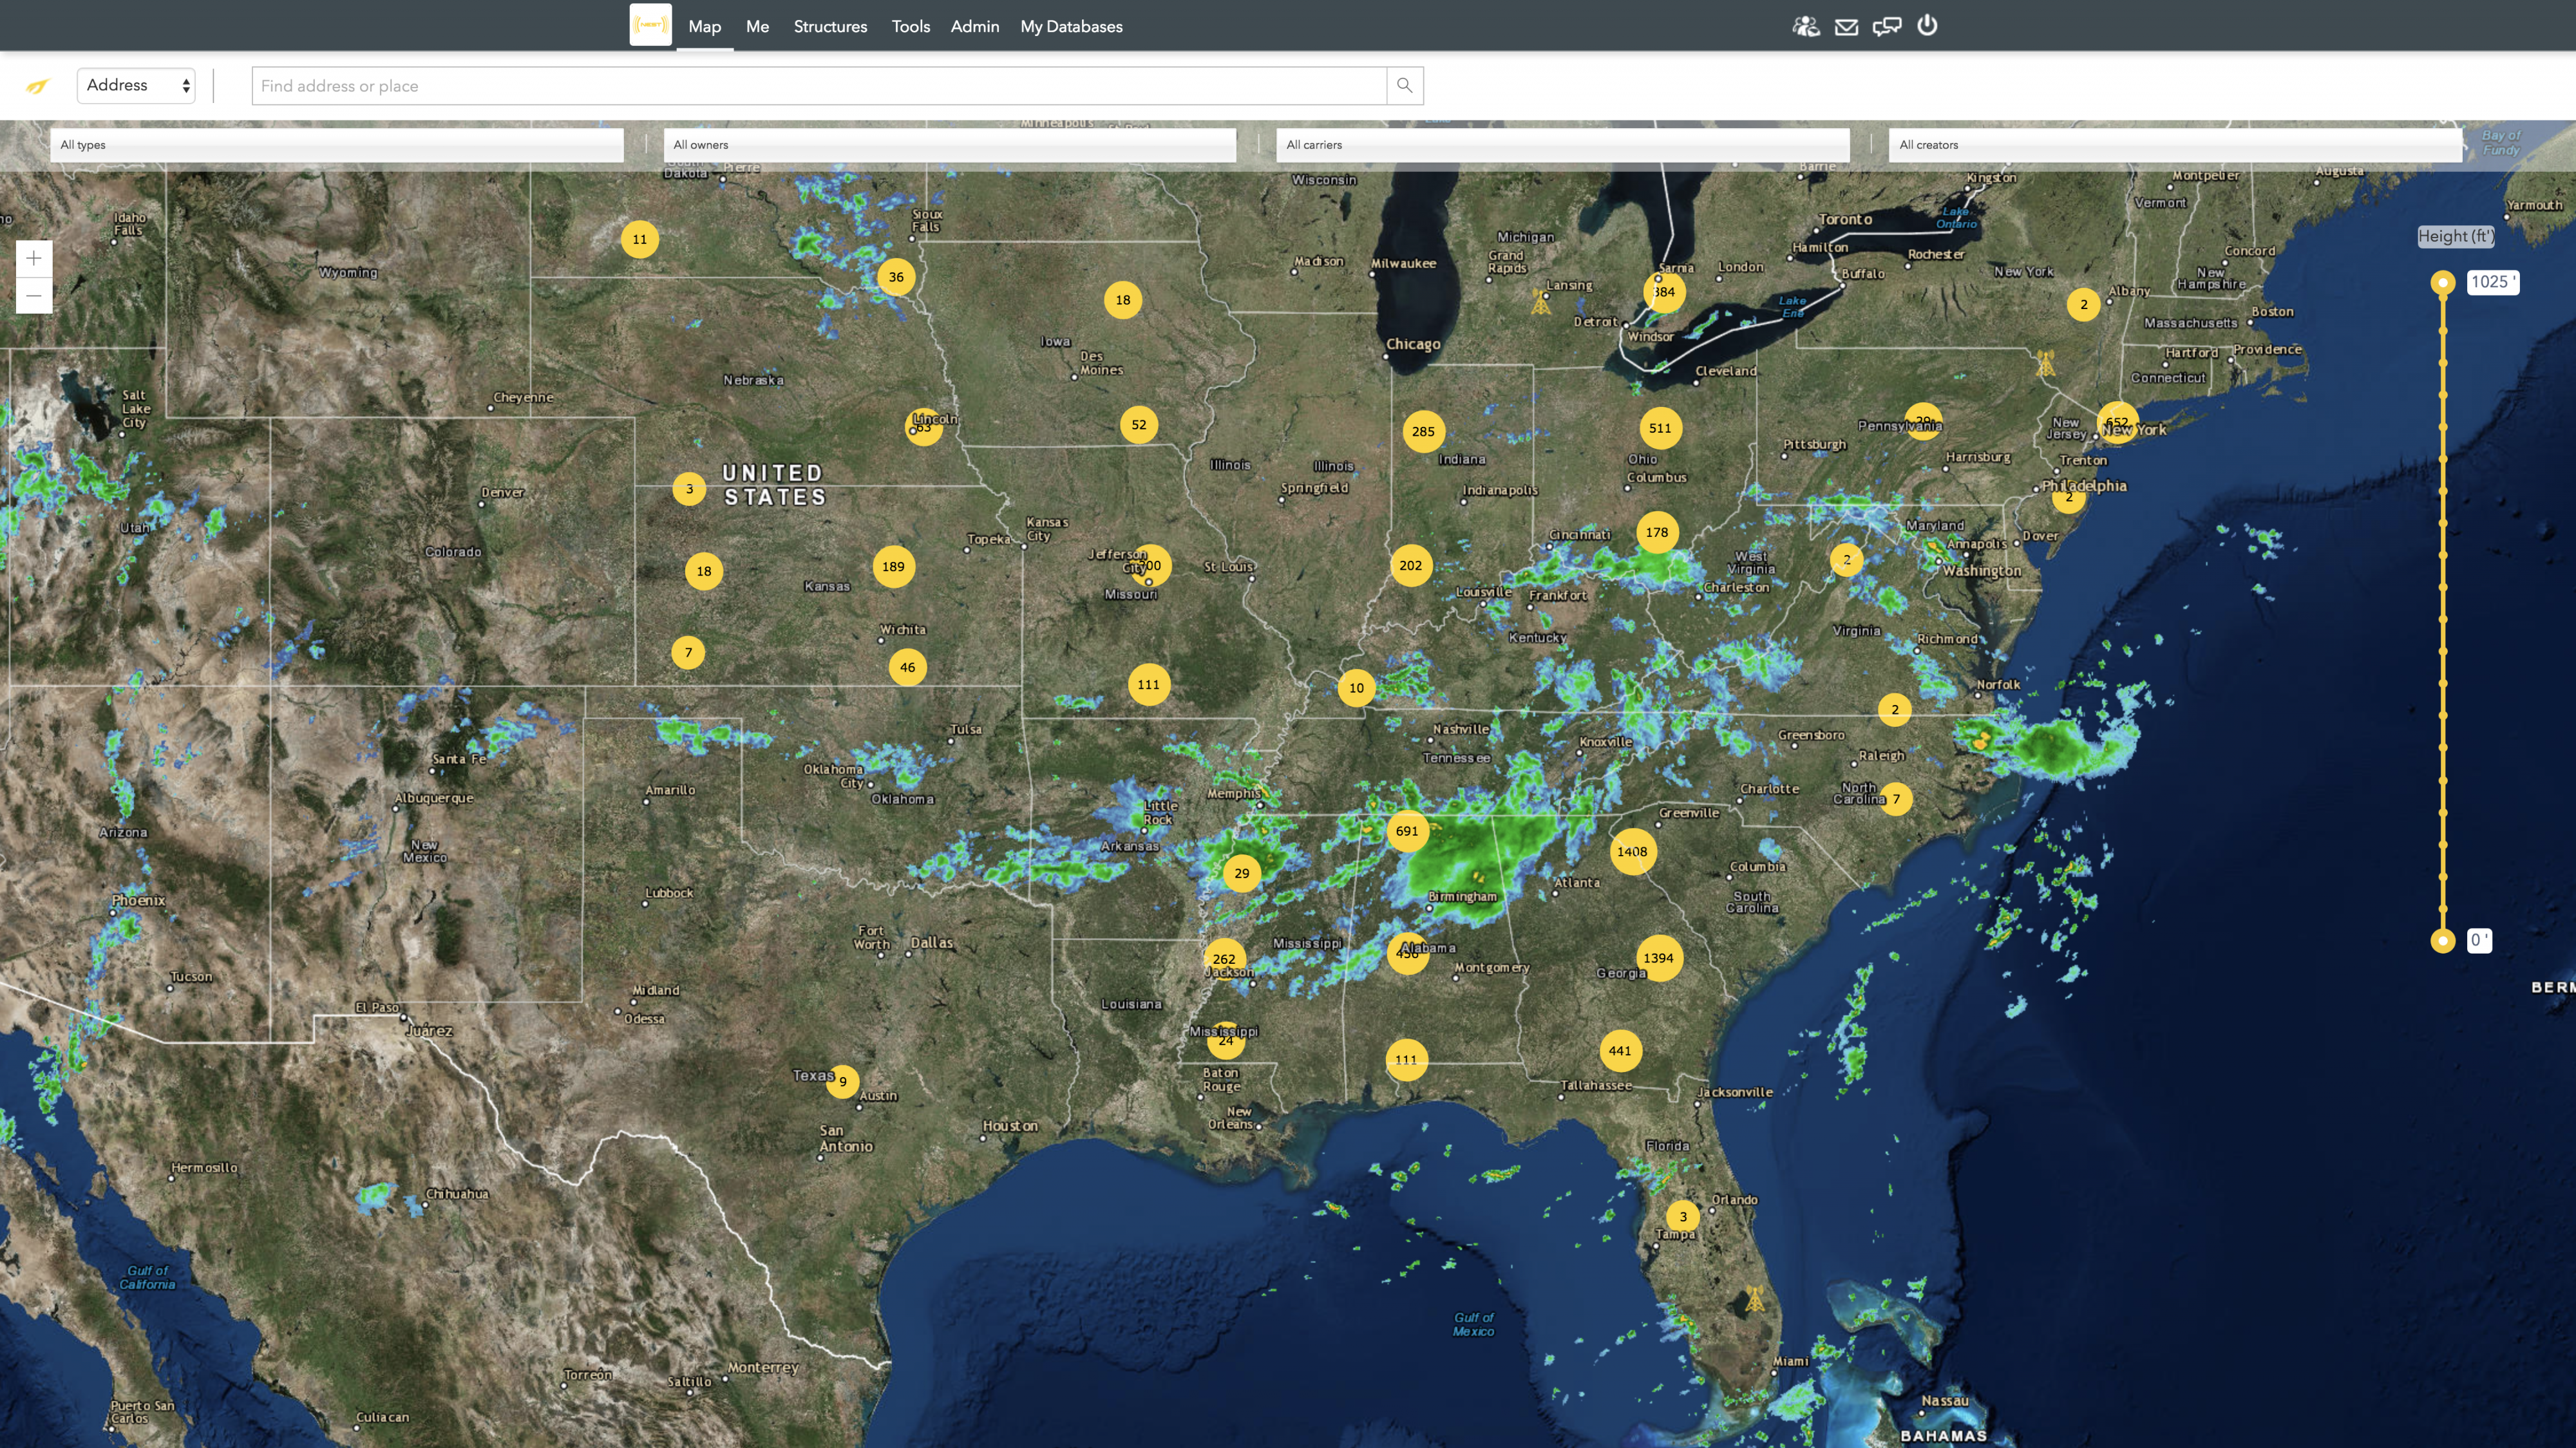
Task: Click the 0' height value label
Action: click(x=2479, y=940)
